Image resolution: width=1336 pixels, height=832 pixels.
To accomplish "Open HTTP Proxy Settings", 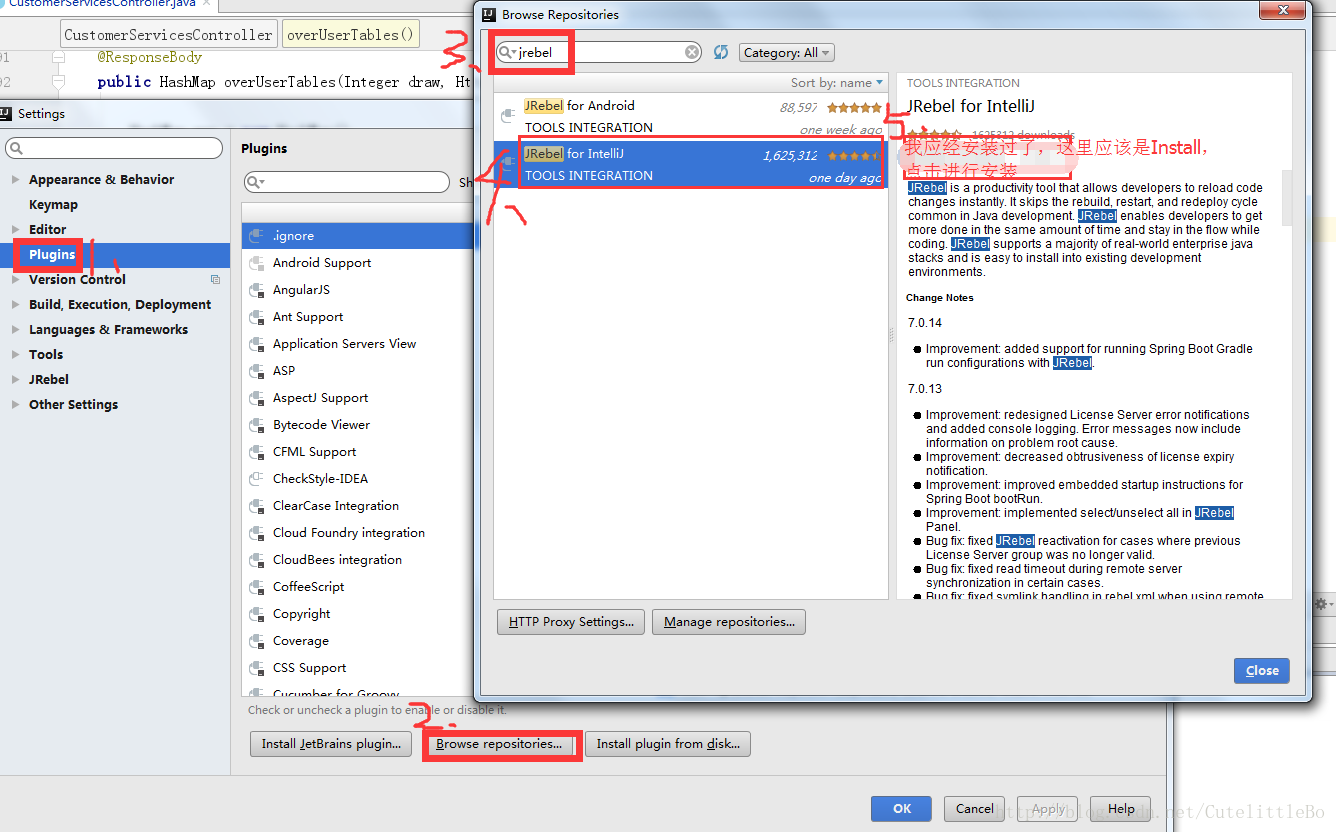I will pos(571,622).
